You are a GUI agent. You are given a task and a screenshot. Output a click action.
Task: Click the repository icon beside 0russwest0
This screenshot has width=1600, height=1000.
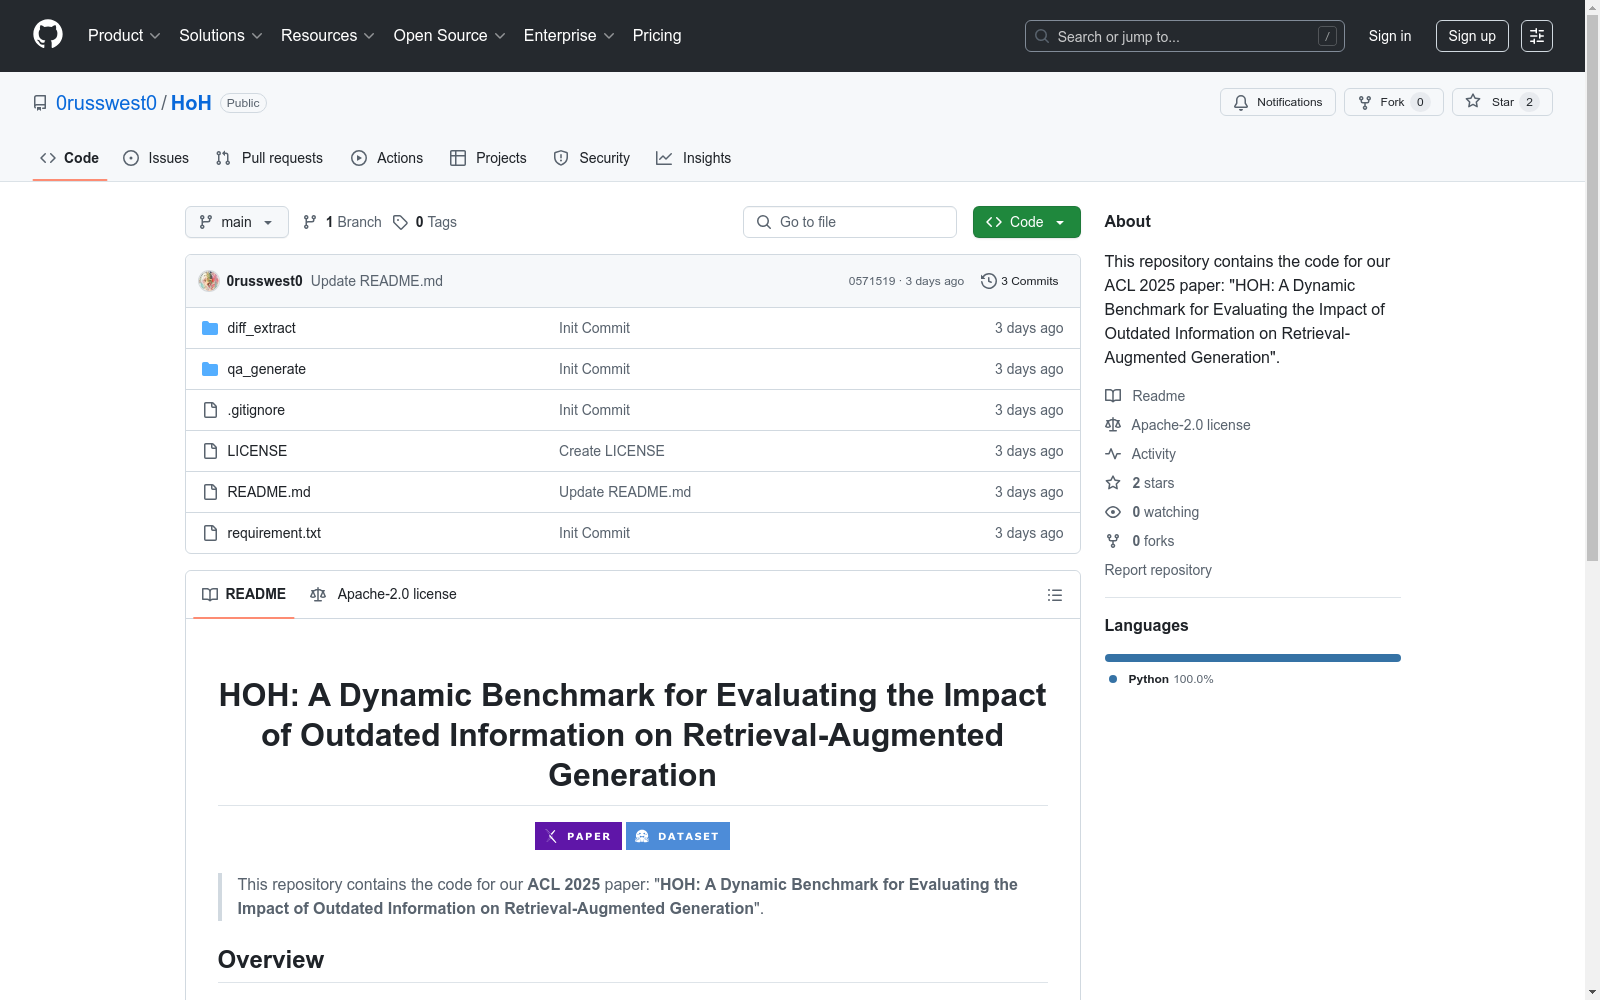(40, 103)
